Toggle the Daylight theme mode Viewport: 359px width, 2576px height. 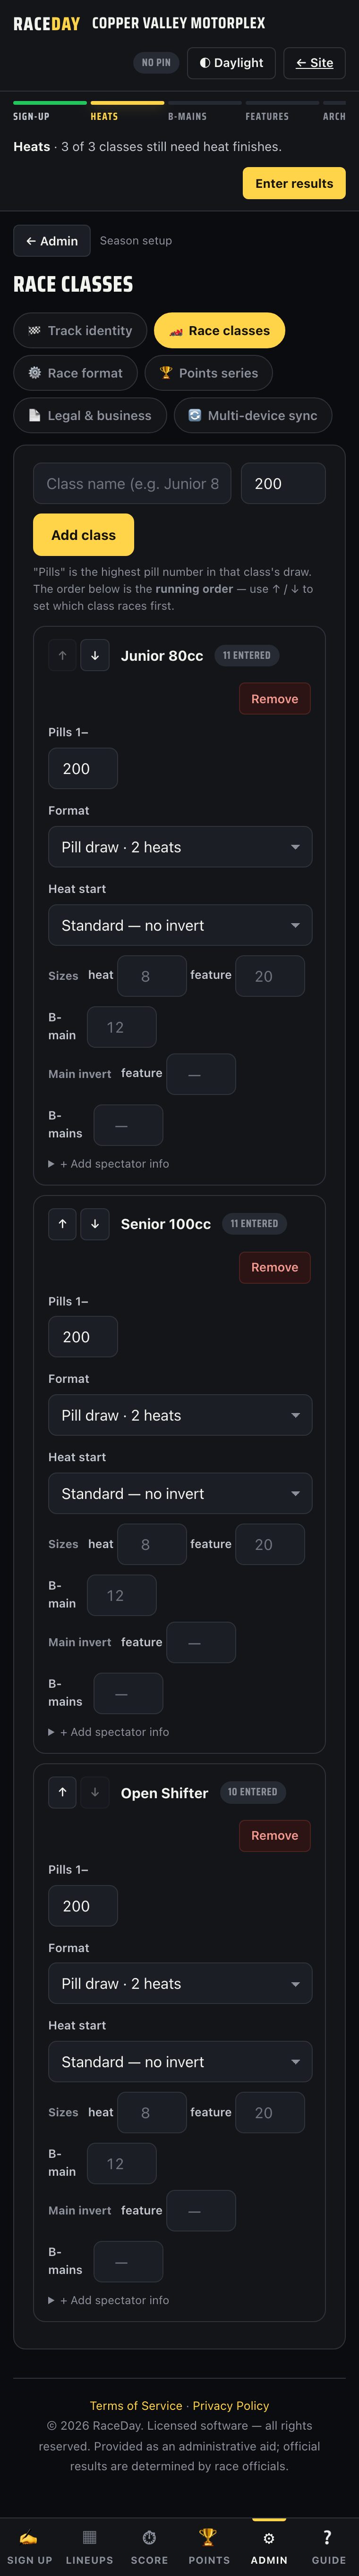coord(231,62)
